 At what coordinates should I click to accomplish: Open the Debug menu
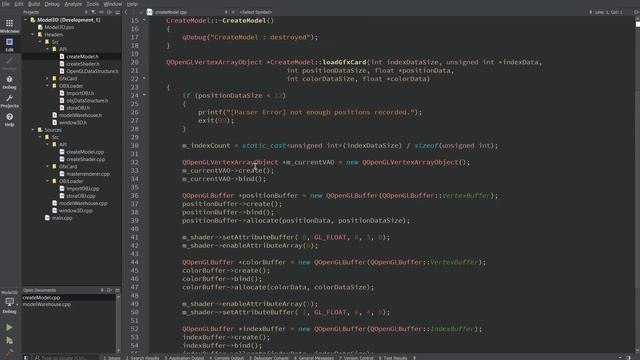[x=52, y=4]
